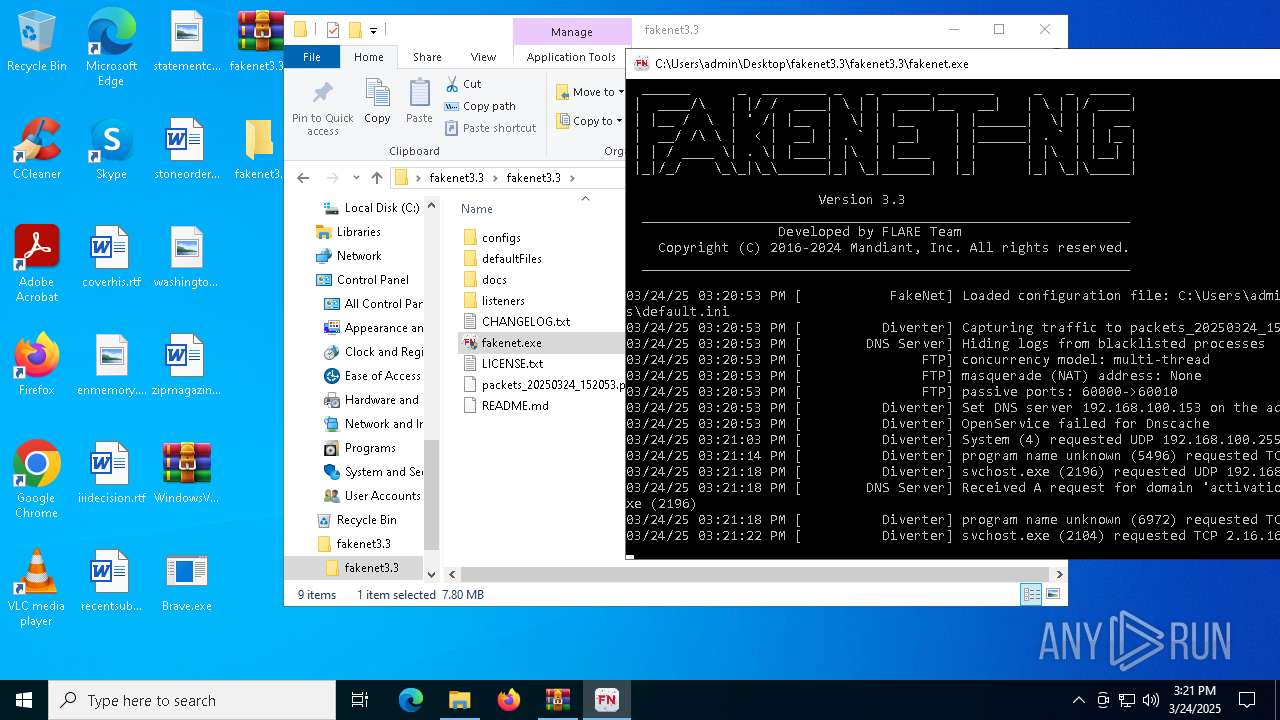The width and height of the screenshot is (1280, 720).
Task: Sort files by Name column
Action: [477, 209]
